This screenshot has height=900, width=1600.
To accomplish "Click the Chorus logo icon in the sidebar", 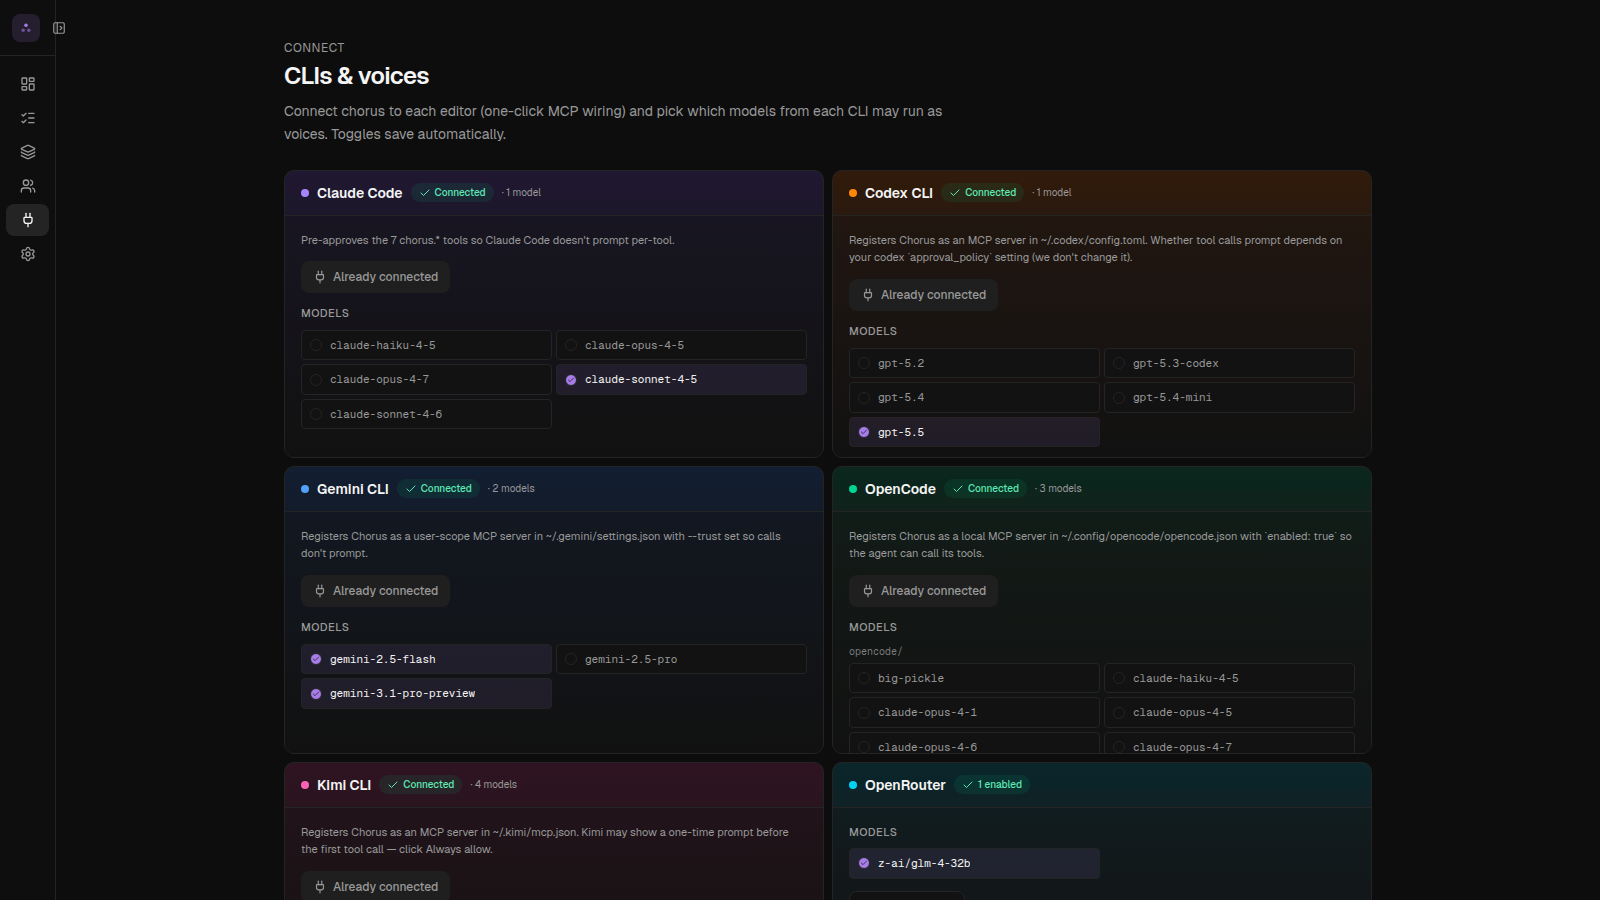I will point(26,28).
